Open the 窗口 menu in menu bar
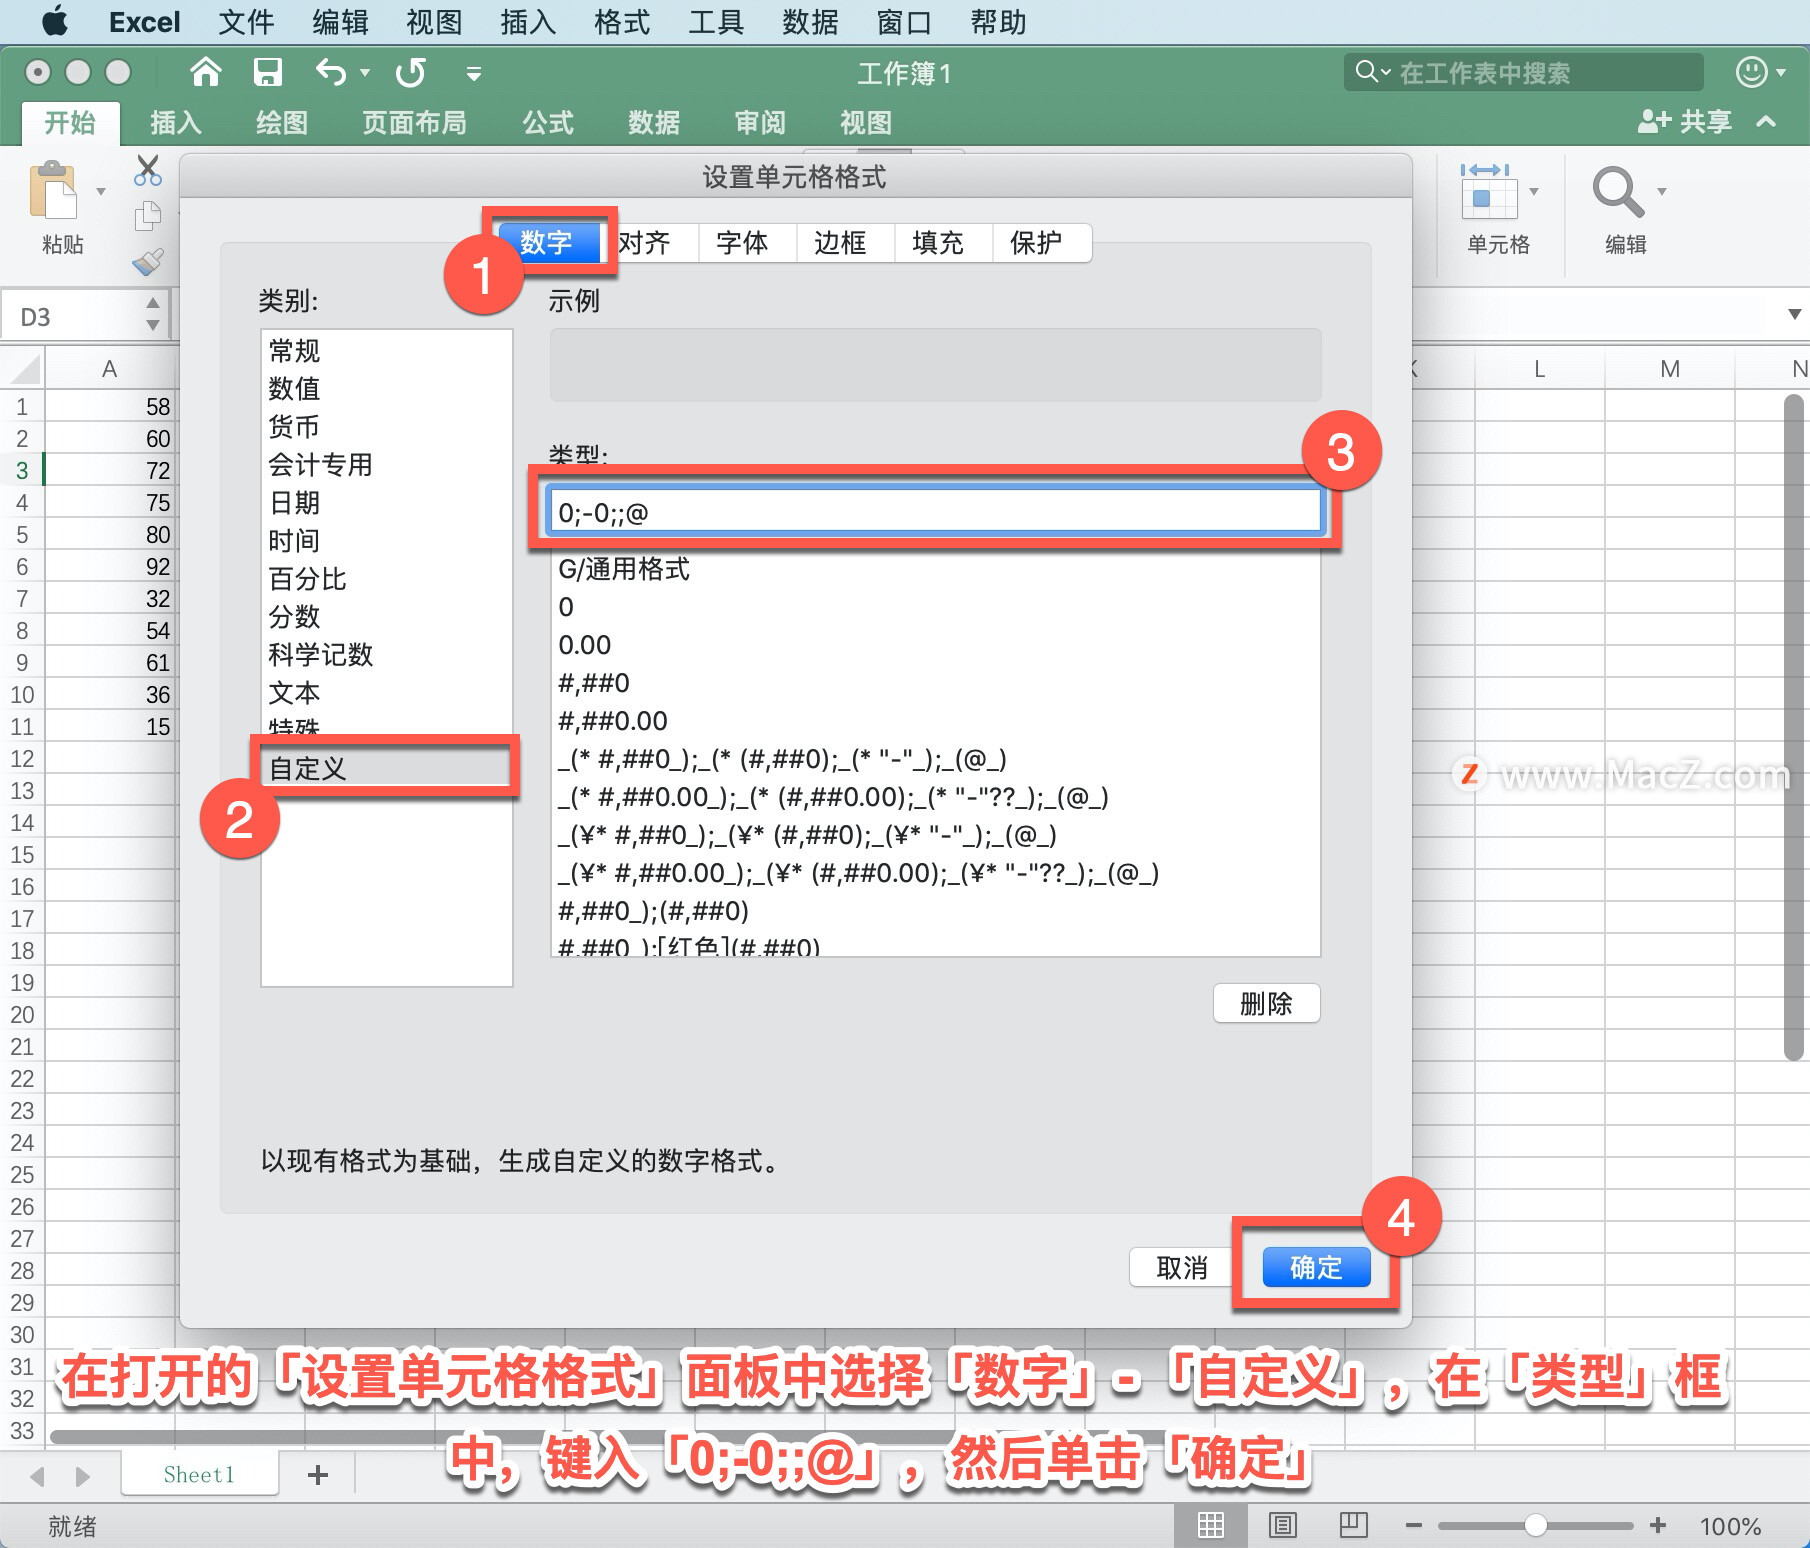This screenshot has height=1548, width=1810. pos(904,22)
